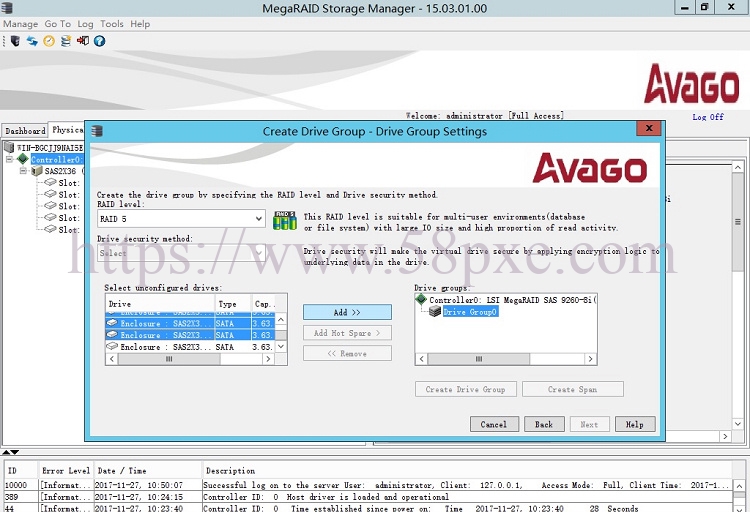Viewport: 750px width, 512px height.
Task: Click the controller icon in Drive groups panel
Action: (x=421, y=300)
